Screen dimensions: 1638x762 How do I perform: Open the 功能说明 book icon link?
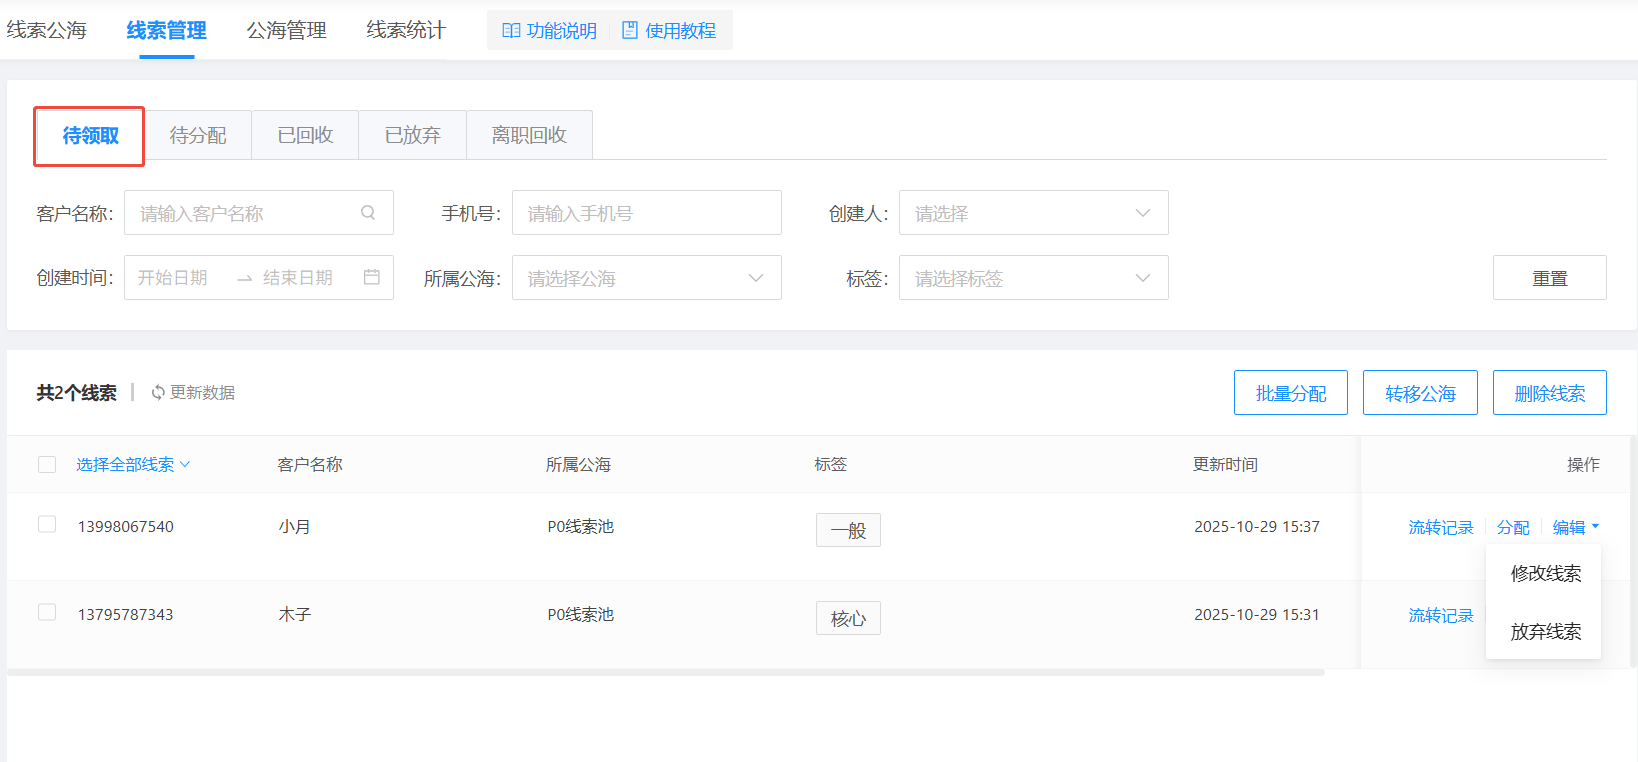click(x=511, y=31)
